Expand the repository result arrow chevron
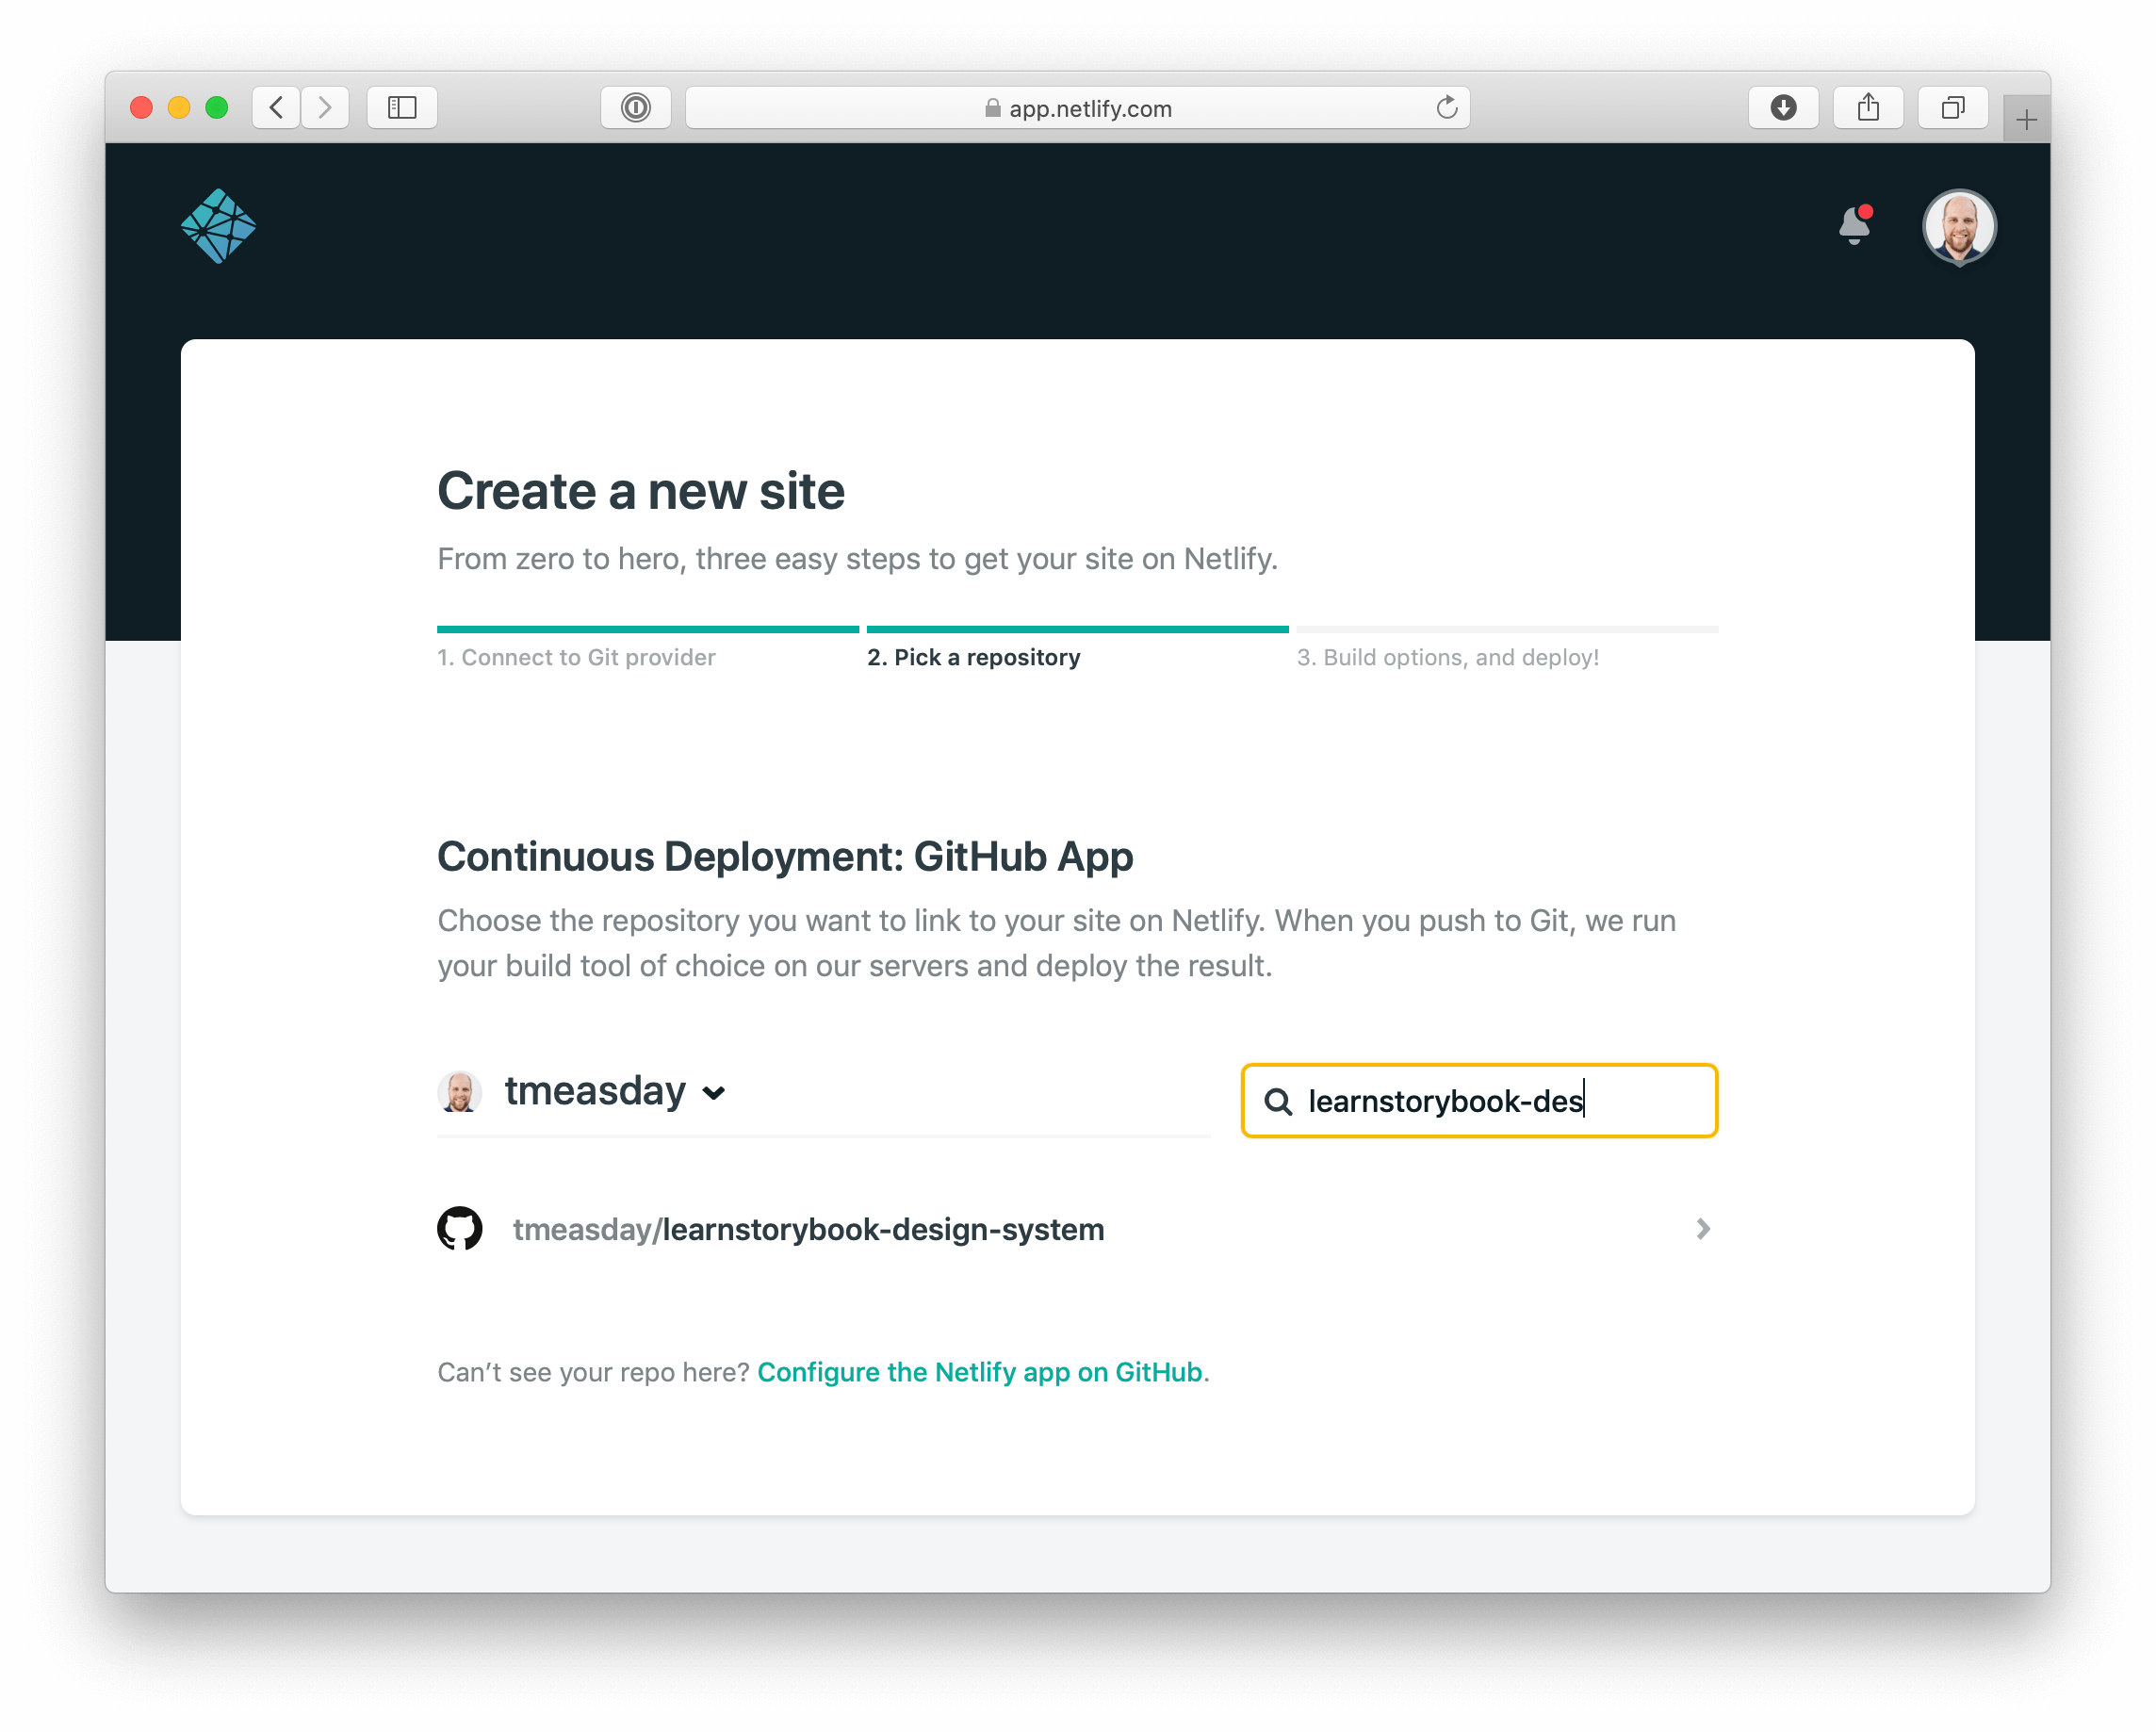The height and width of the screenshot is (1732, 2156). [x=1702, y=1227]
